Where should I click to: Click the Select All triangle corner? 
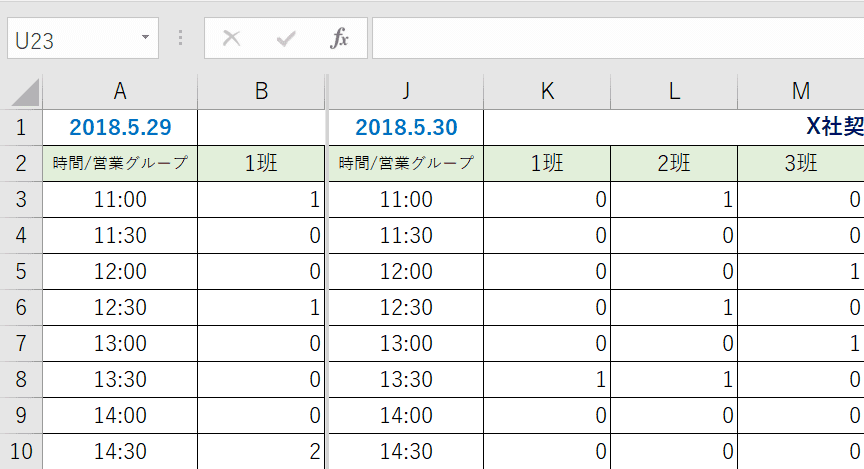tap(25, 92)
